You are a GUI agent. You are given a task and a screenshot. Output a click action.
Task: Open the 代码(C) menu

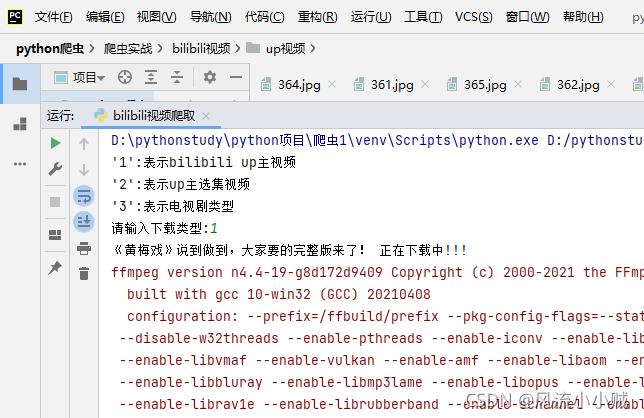pyautogui.click(x=264, y=17)
